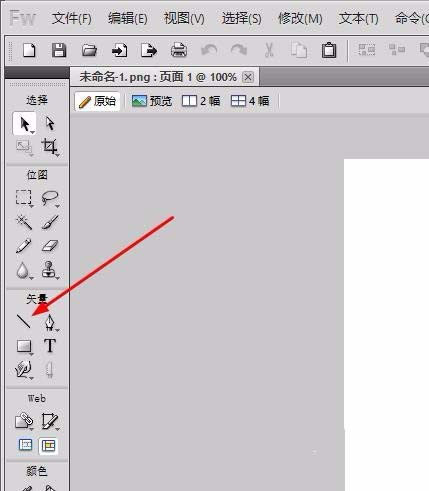Viewport: 429px width, 491px height.
Task: Select the Pencil tool
Action: [24, 246]
